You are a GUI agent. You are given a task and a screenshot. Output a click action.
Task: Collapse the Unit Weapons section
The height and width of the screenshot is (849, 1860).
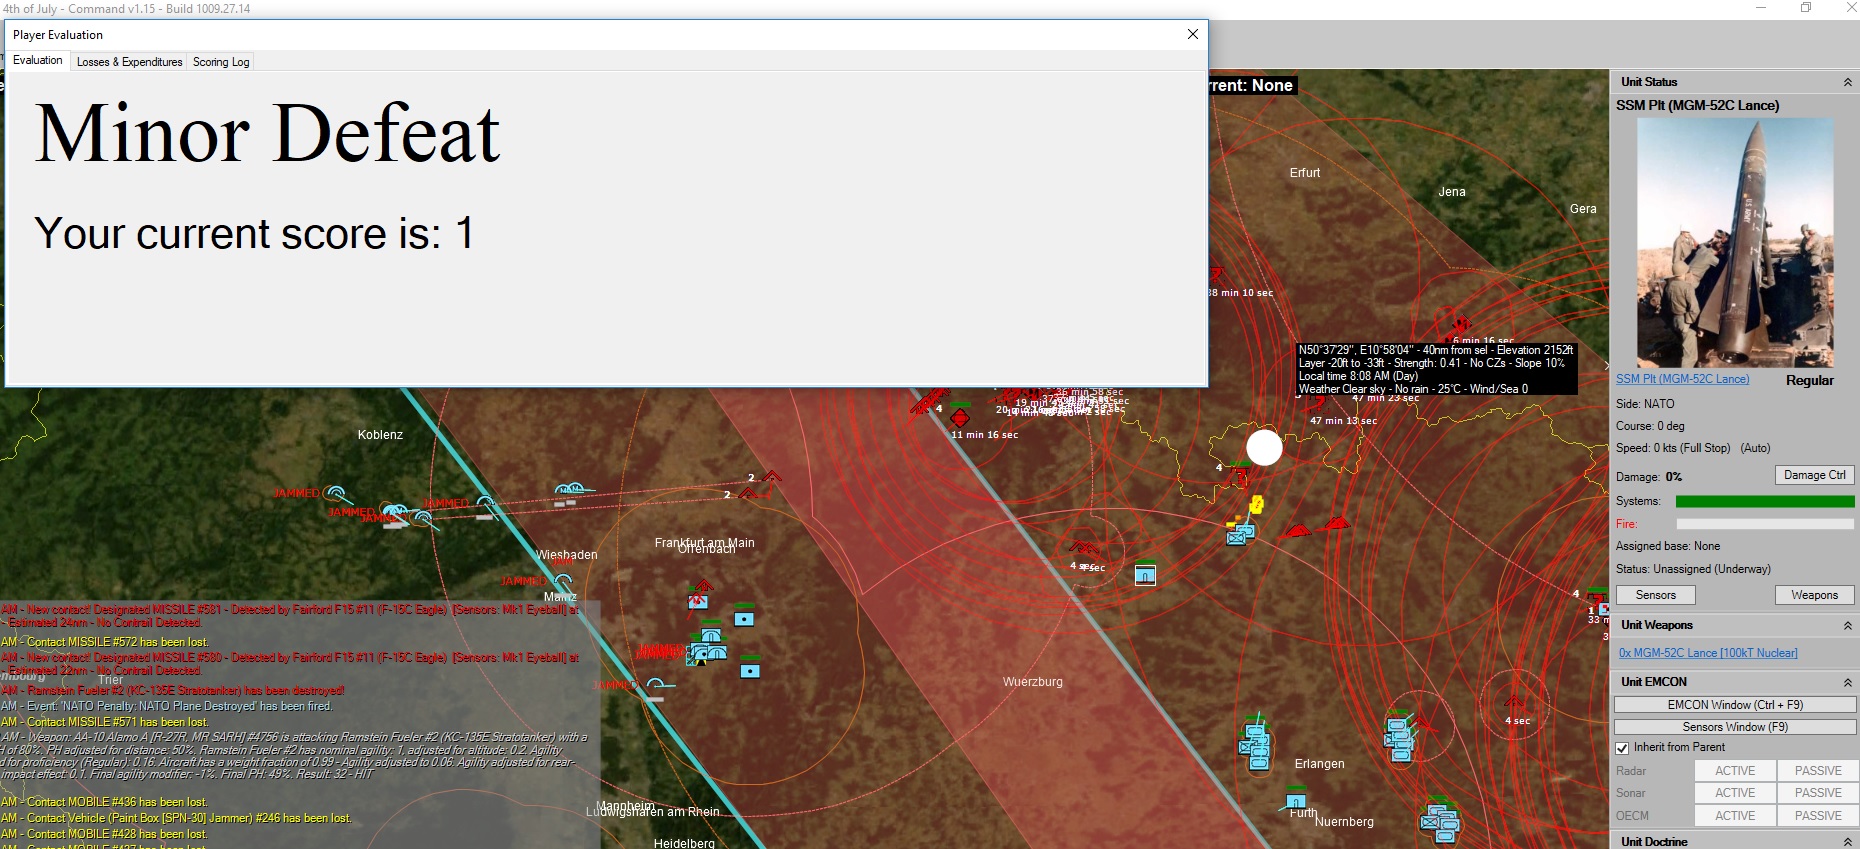pyautogui.click(x=1847, y=625)
